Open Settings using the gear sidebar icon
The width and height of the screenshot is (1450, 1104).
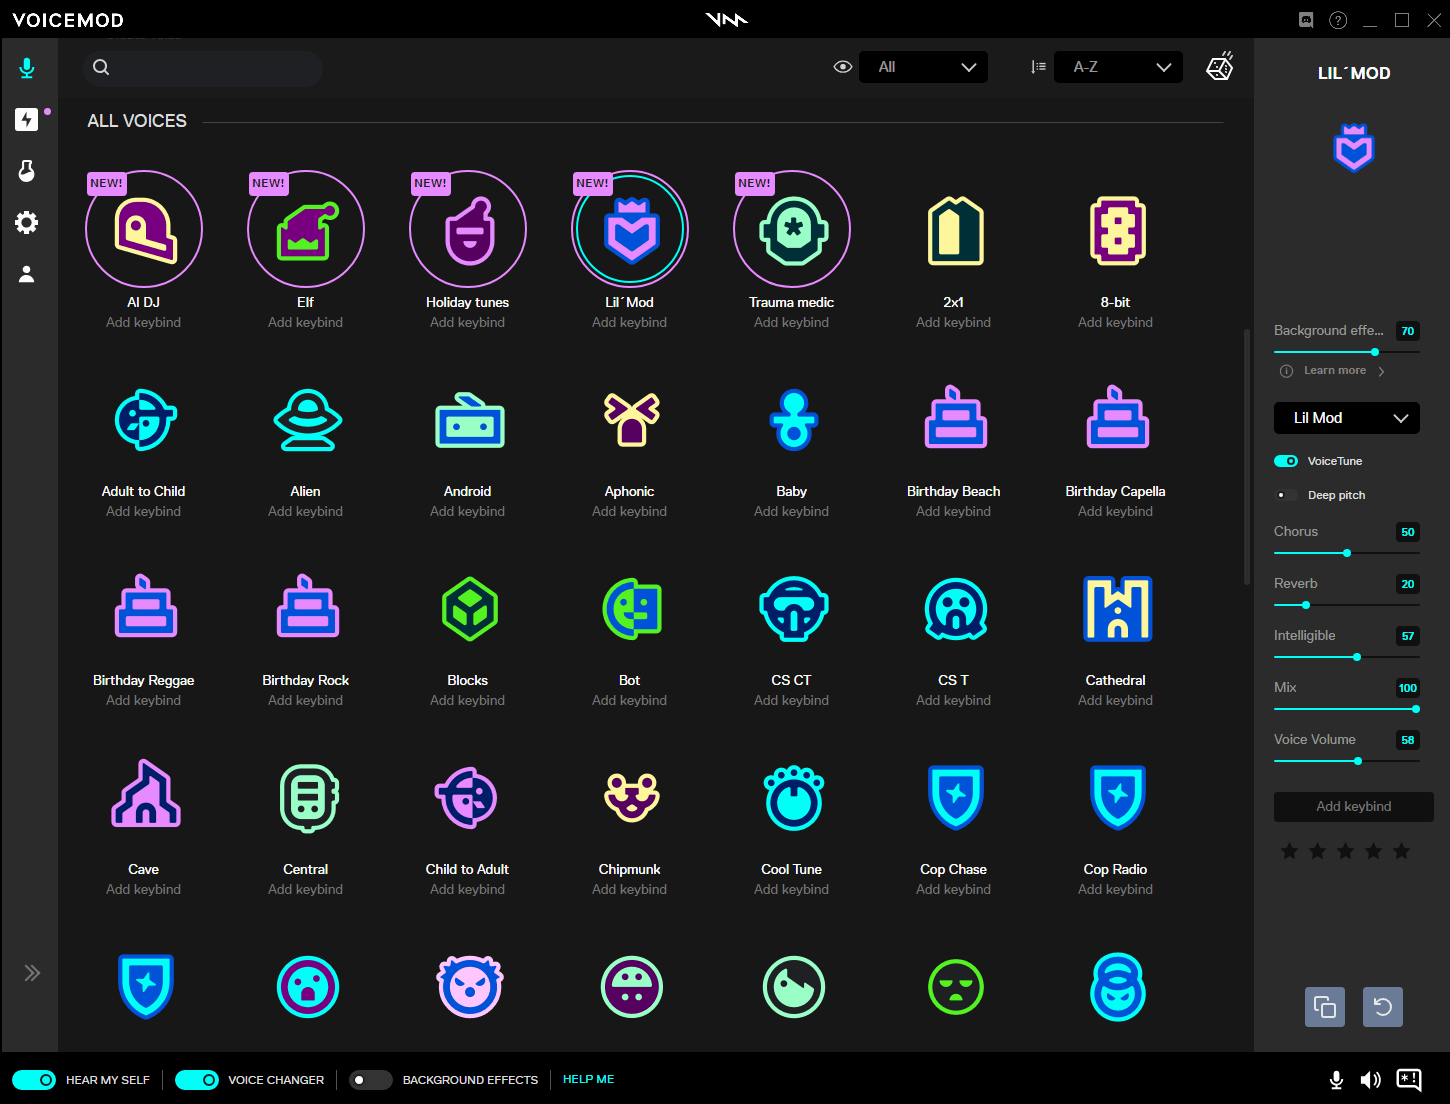26,223
